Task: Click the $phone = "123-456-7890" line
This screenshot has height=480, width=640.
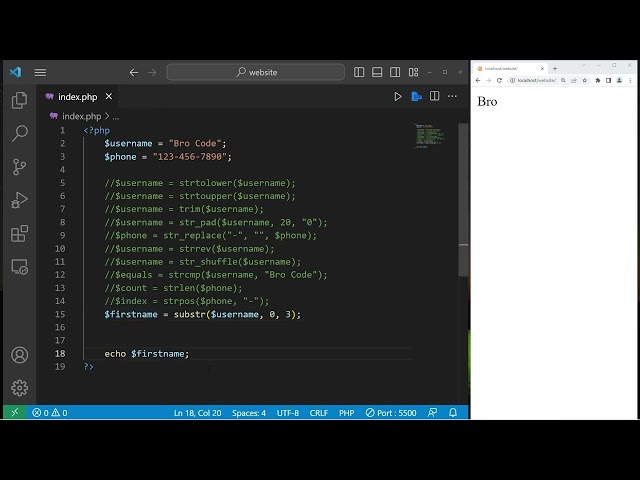Action: [168, 157]
